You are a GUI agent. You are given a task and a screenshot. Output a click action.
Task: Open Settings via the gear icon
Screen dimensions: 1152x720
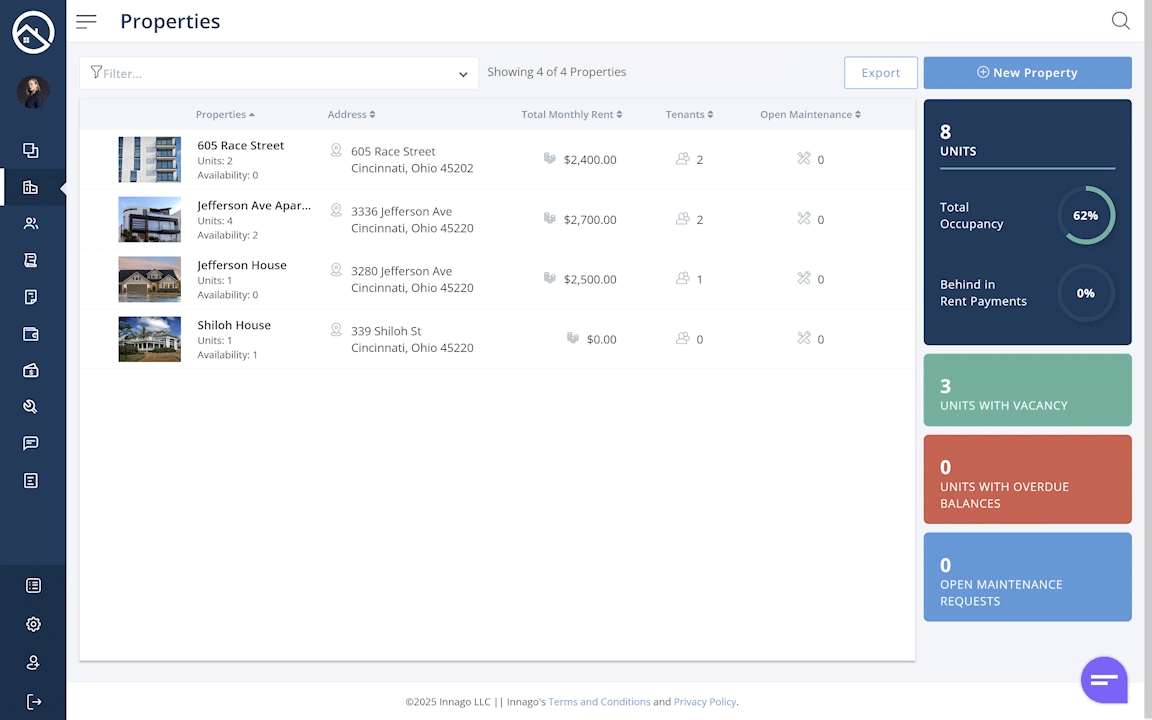click(x=33, y=623)
